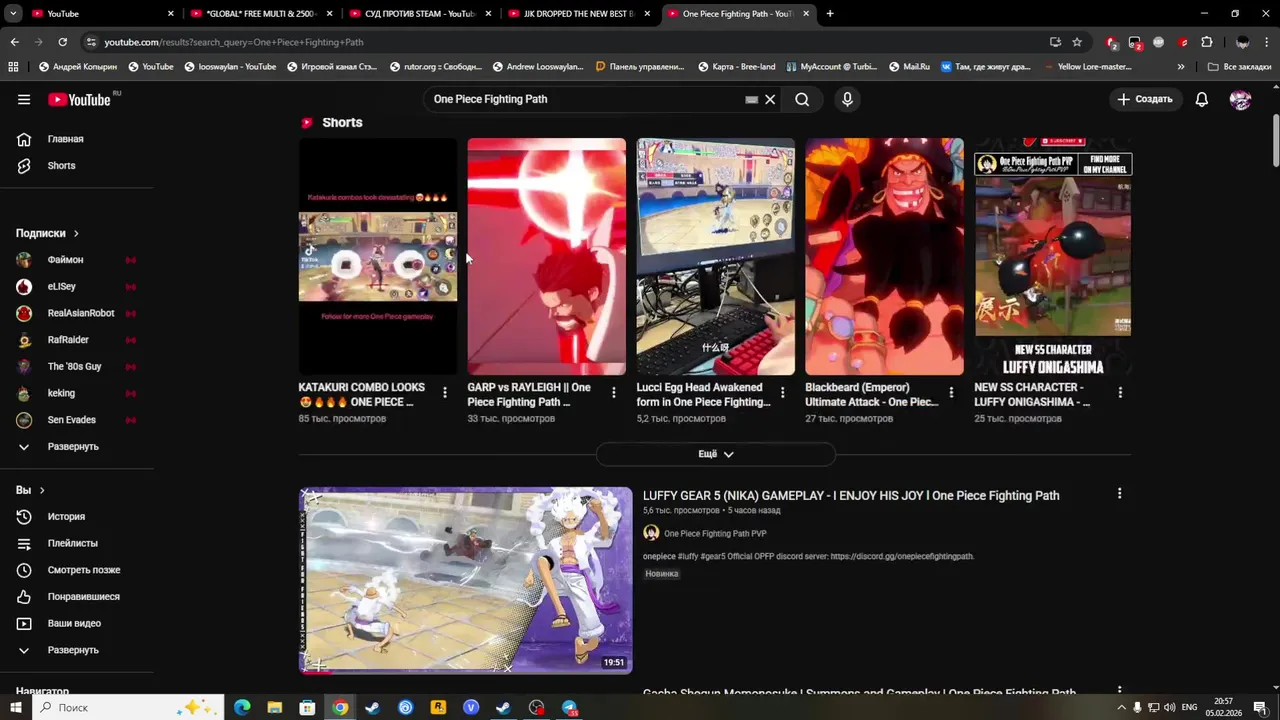Switch to the СУД ПРОТИВ STEAM tab

(420, 14)
